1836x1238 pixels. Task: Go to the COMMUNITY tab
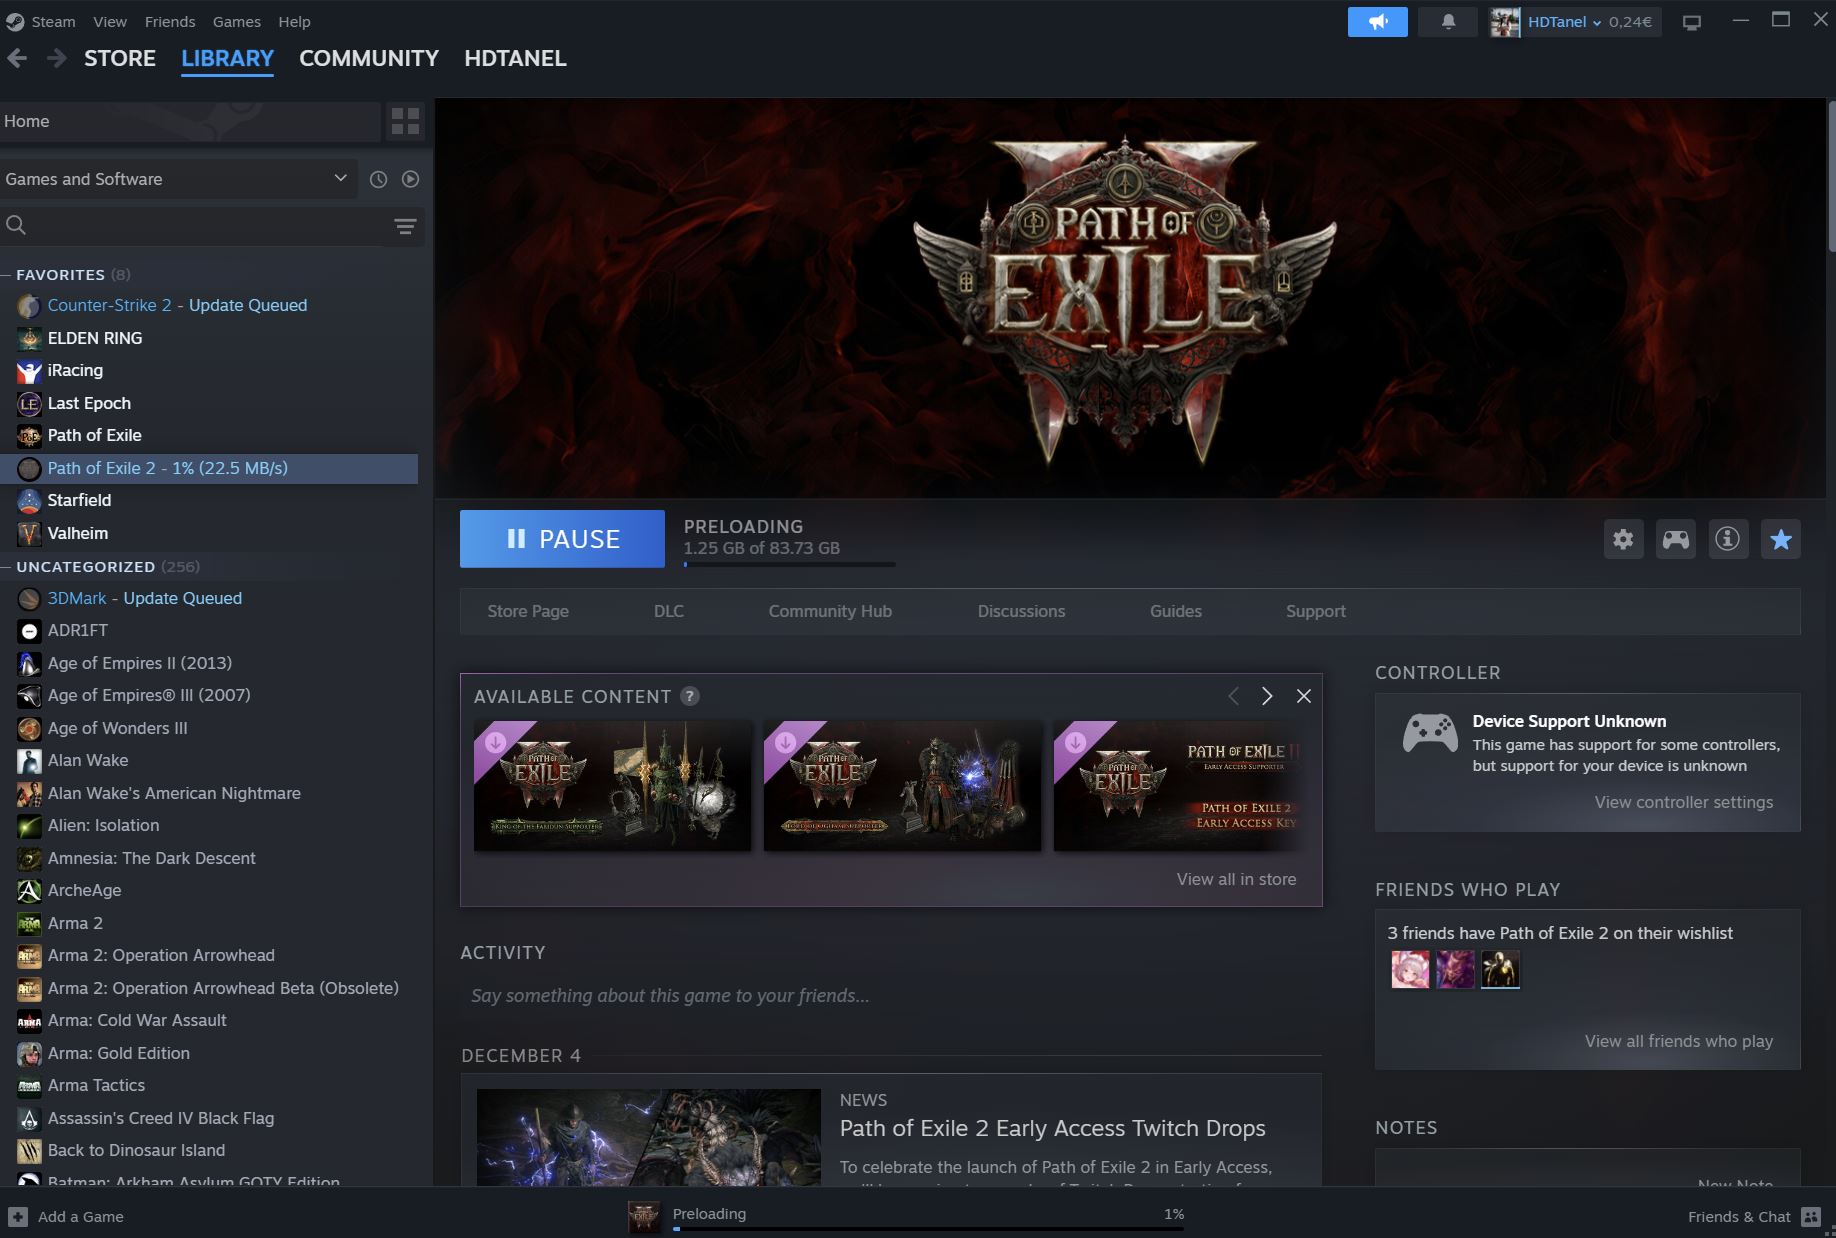click(369, 58)
